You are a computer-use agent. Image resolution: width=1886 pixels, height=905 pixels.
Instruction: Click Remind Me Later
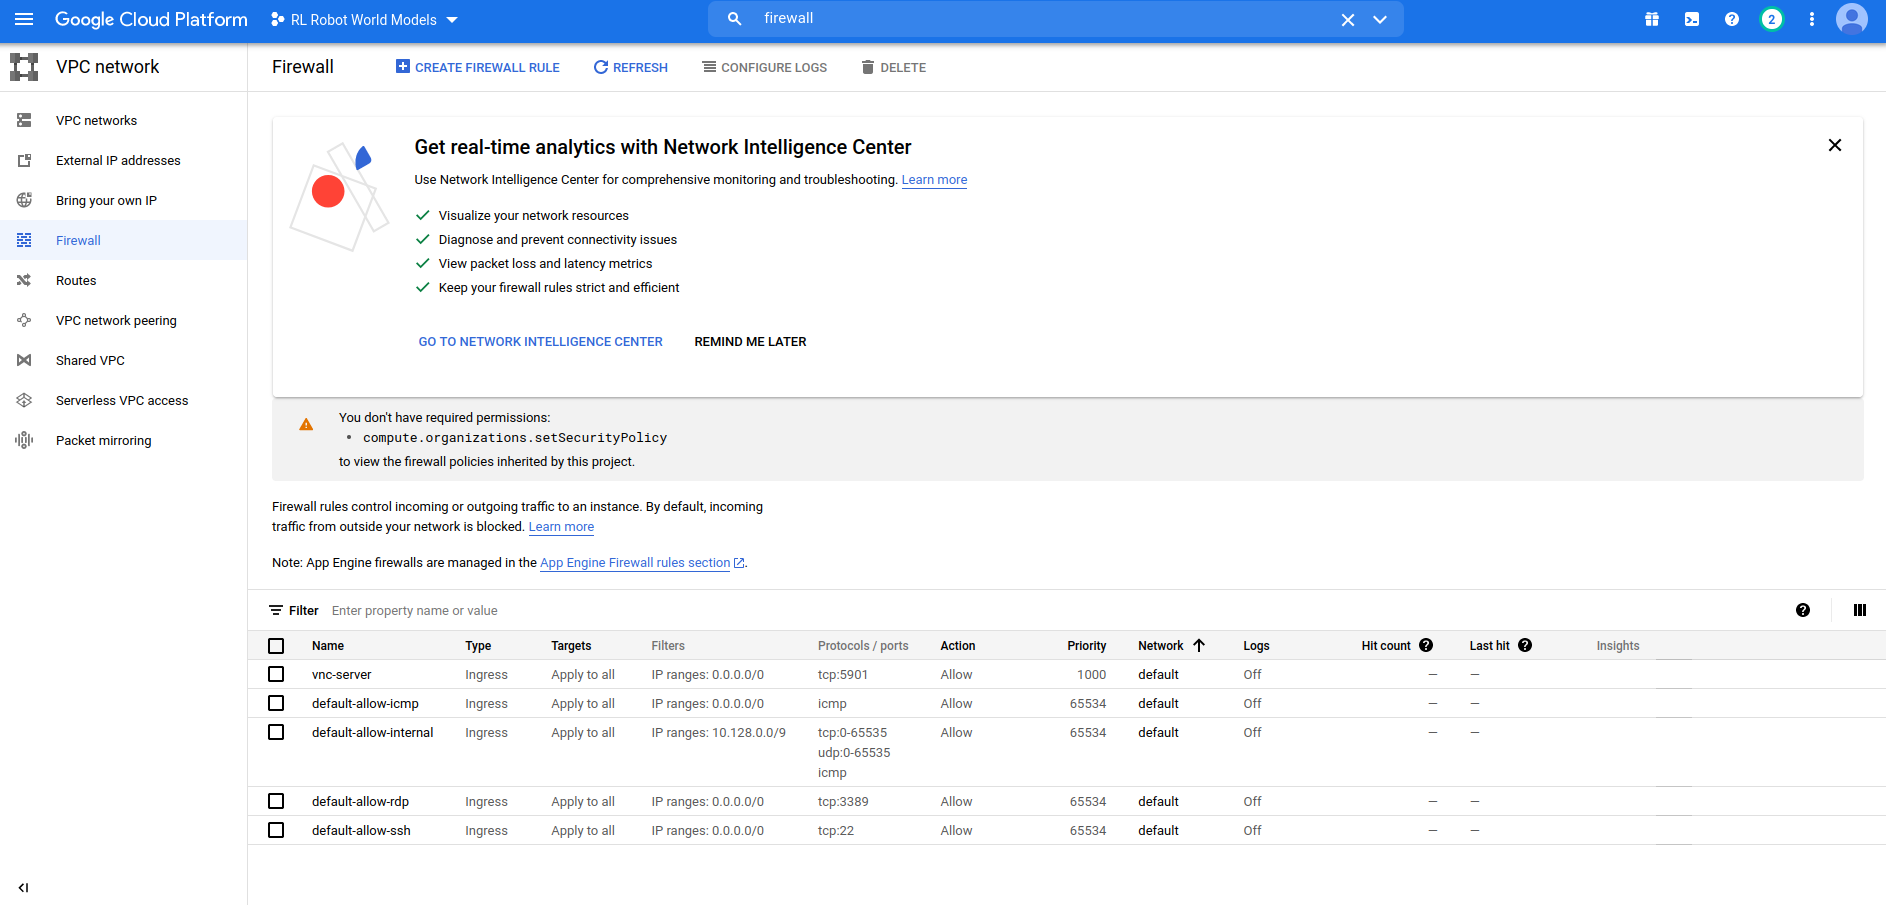click(750, 342)
